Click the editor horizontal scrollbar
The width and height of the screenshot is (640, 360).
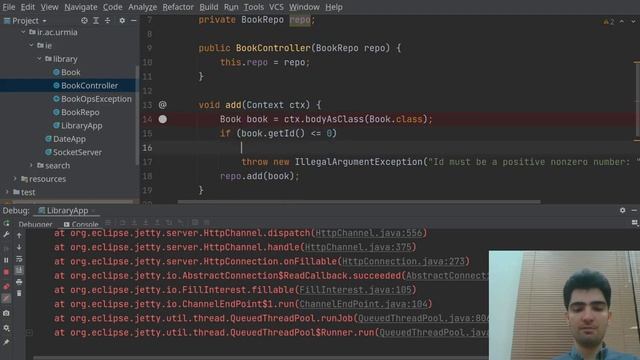pos(359,202)
